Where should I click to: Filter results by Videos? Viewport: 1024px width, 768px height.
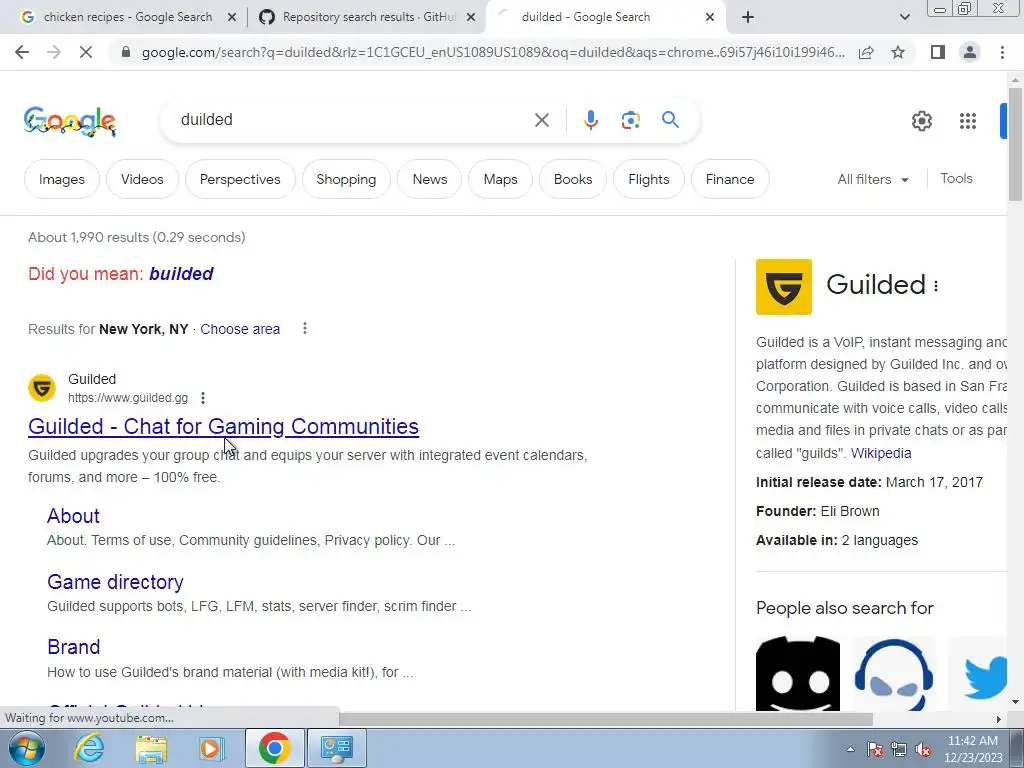point(142,179)
